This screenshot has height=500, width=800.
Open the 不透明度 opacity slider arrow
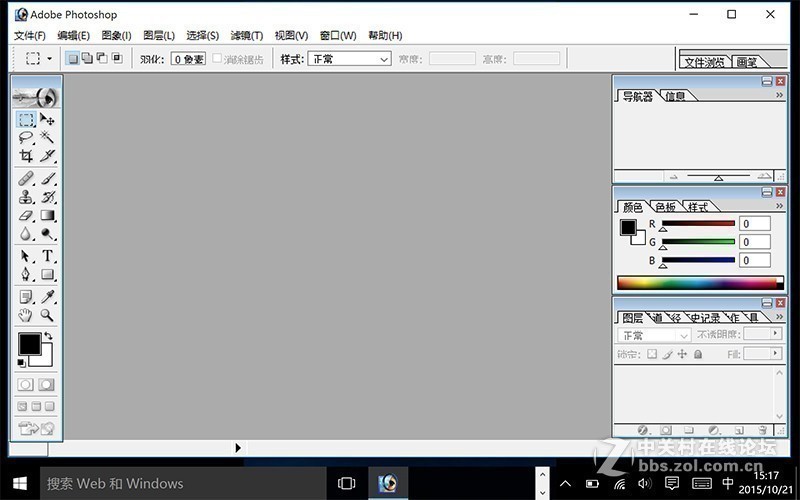pyautogui.click(x=776, y=334)
